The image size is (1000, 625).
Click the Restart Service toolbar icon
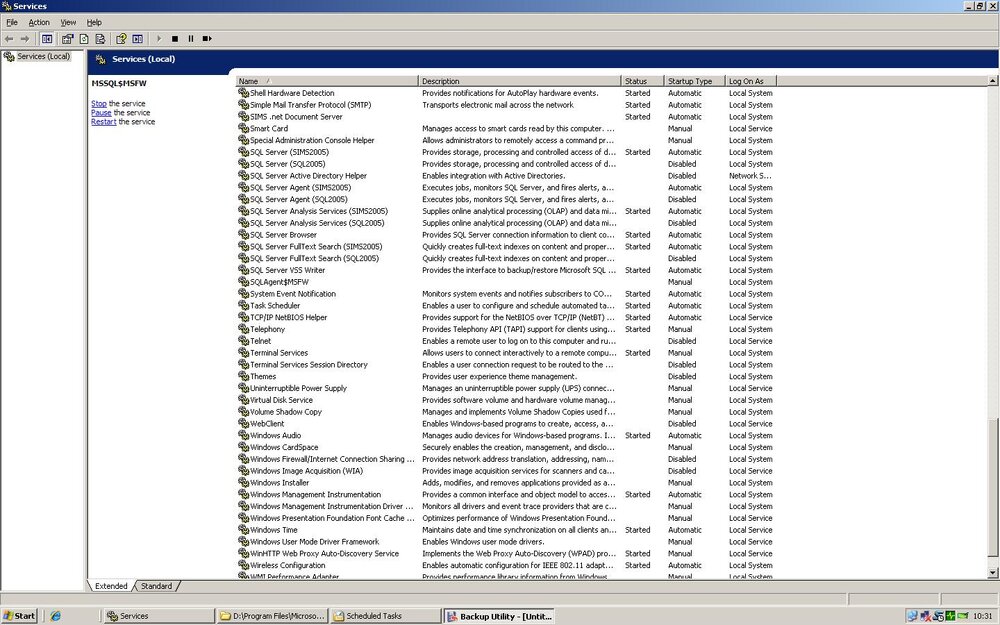[207, 39]
